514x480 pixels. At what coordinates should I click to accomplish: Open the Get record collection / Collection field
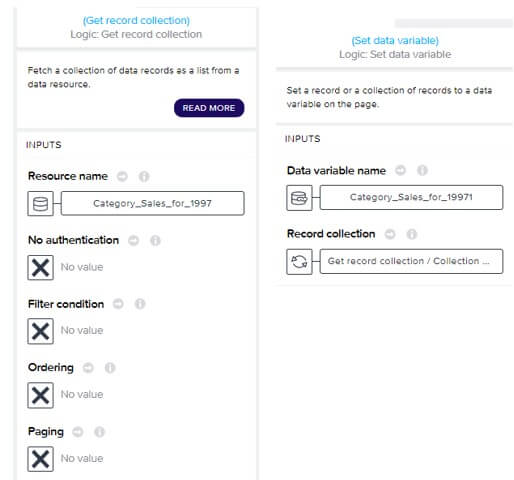(x=411, y=261)
